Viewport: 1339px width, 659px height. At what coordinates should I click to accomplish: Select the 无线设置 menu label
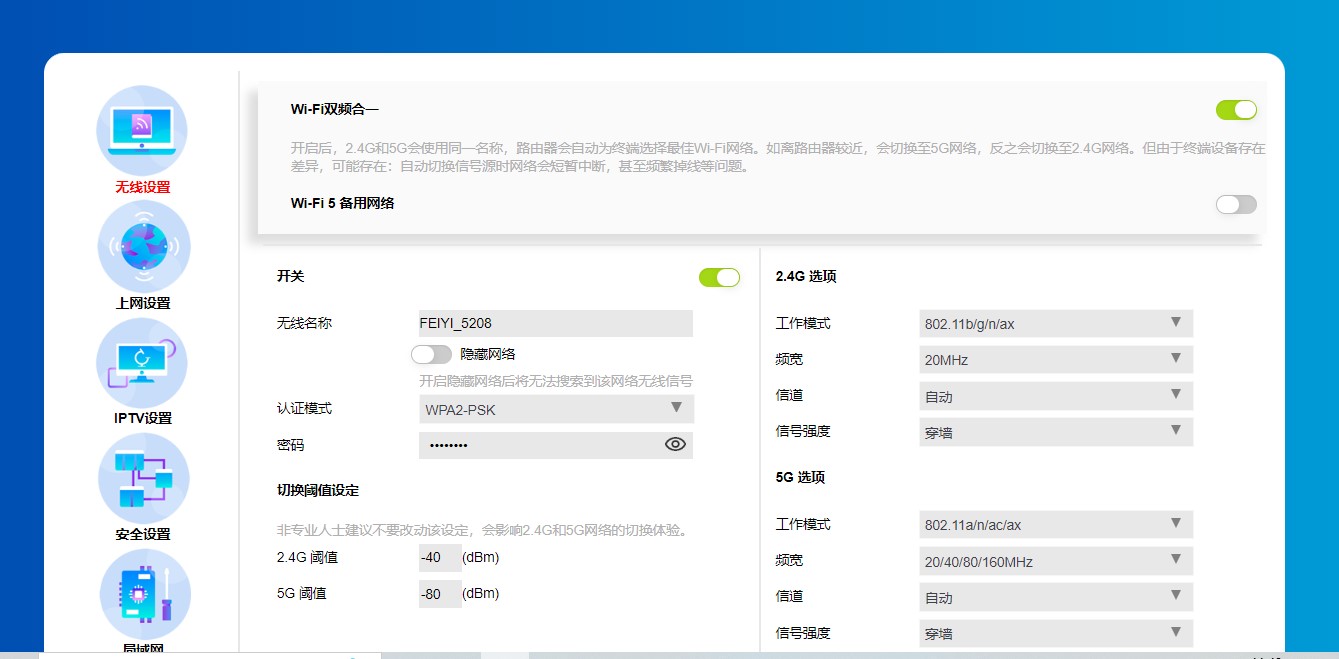point(143,187)
